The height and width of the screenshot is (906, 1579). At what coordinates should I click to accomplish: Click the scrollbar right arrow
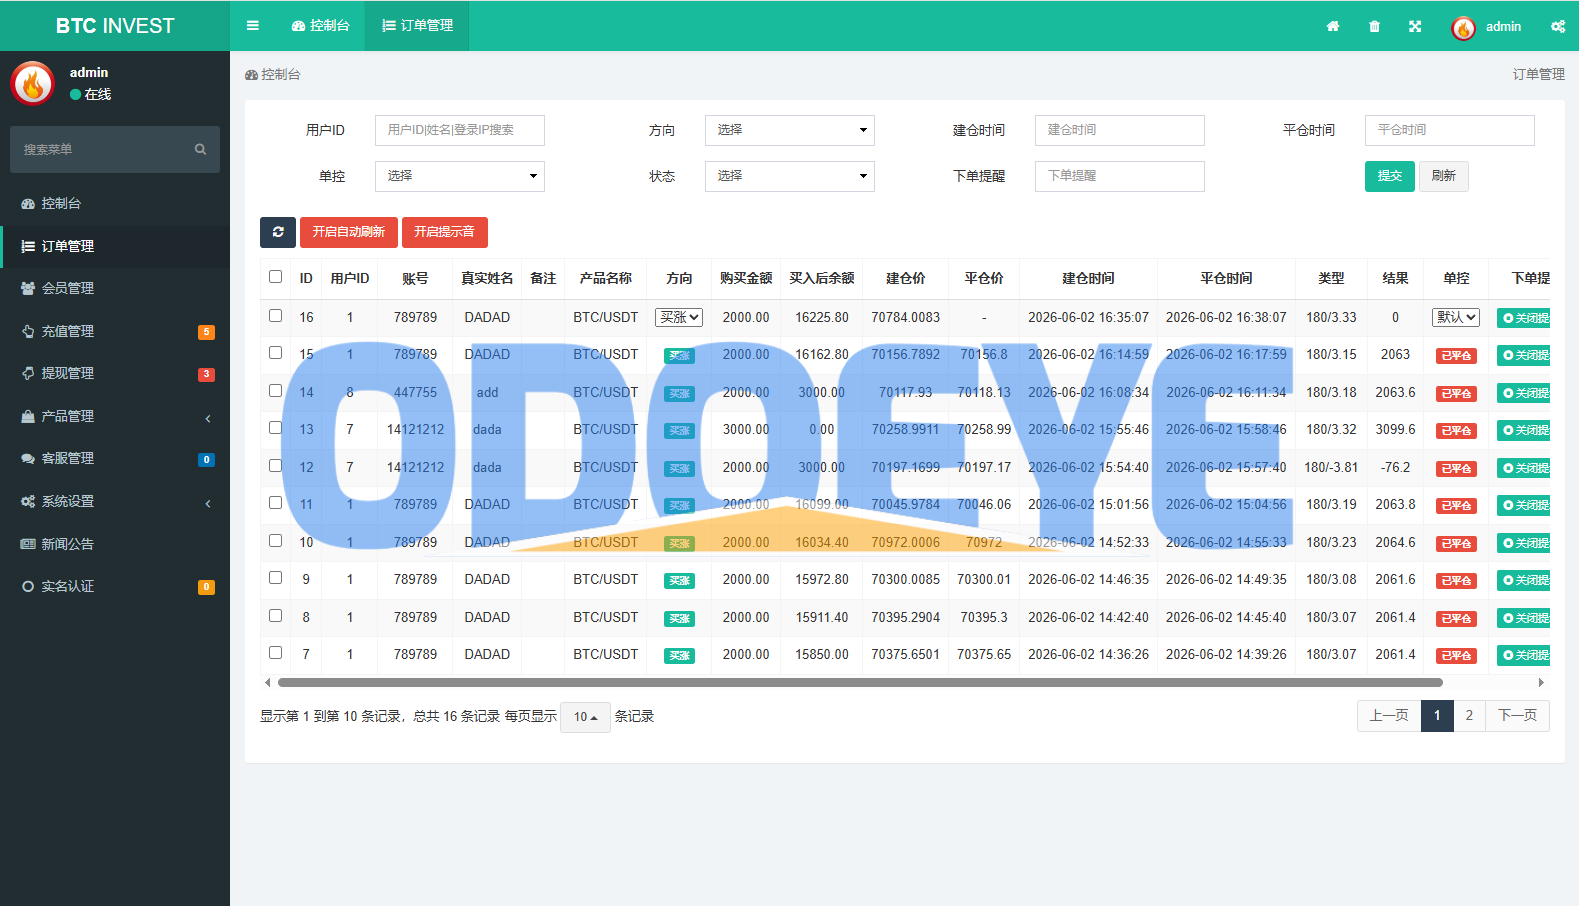point(1541,682)
